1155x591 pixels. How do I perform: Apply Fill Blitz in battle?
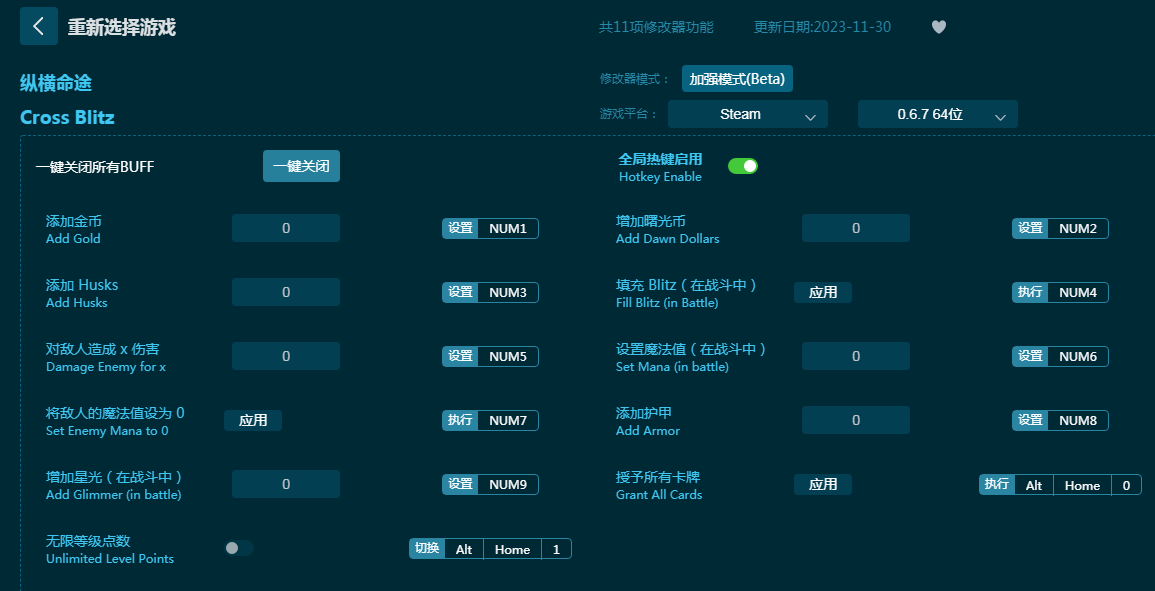pyautogui.click(x=822, y=292)
